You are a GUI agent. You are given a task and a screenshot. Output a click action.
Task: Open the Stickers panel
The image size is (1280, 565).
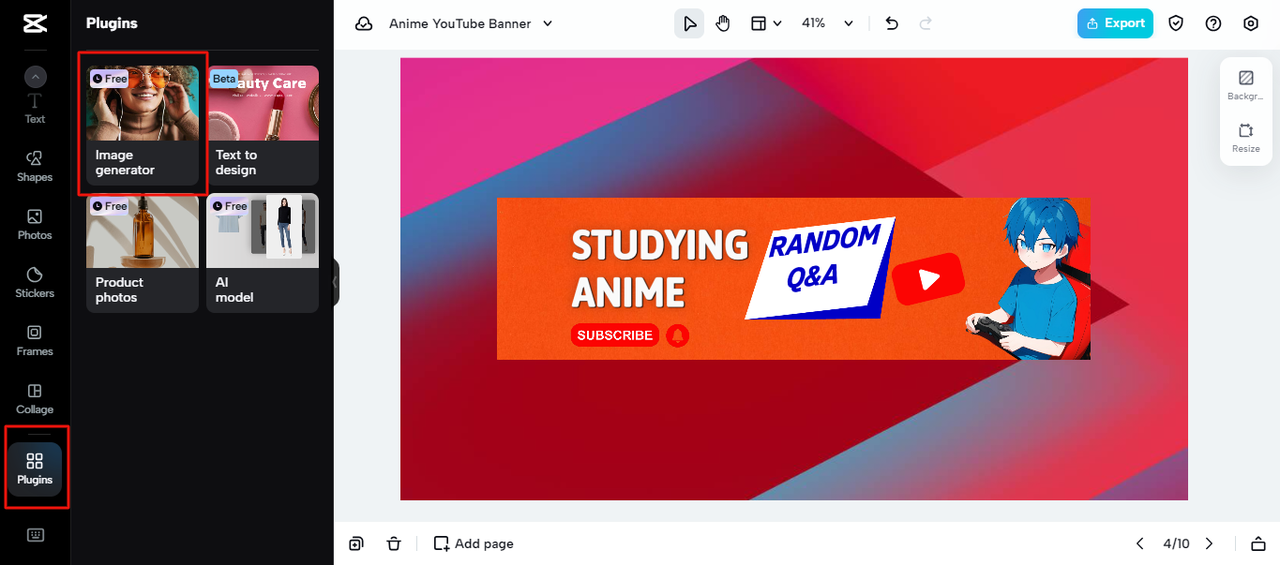[x=35, y=282]
